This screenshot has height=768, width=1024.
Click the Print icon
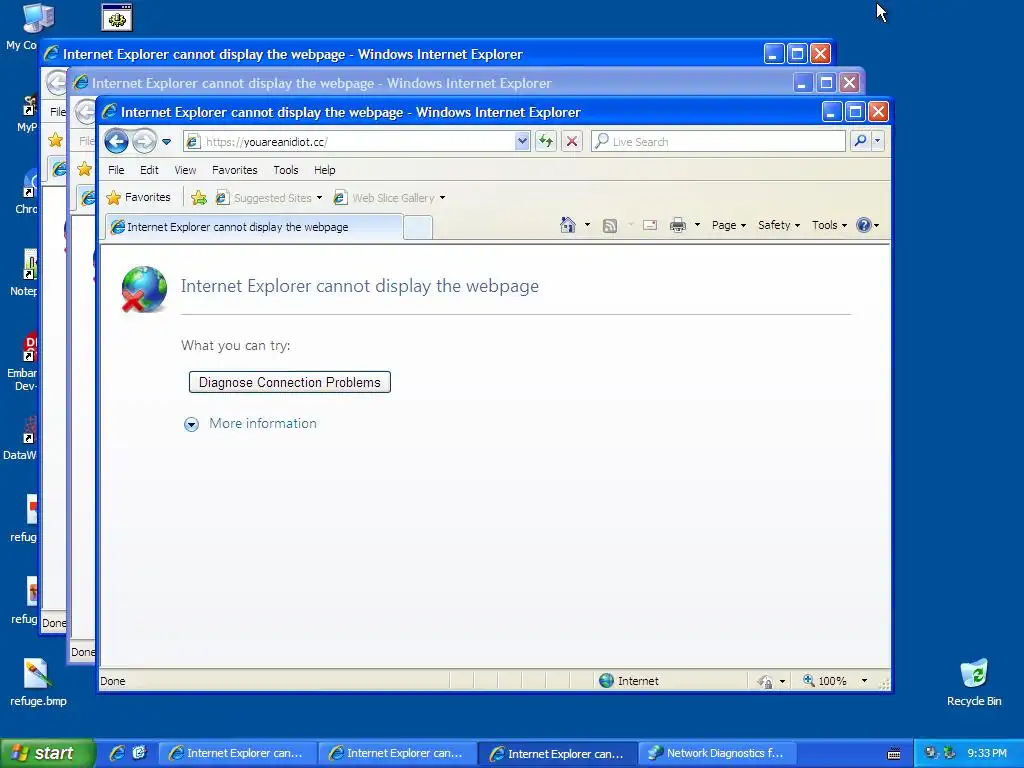pyautogui.click(x=678, y=225)
